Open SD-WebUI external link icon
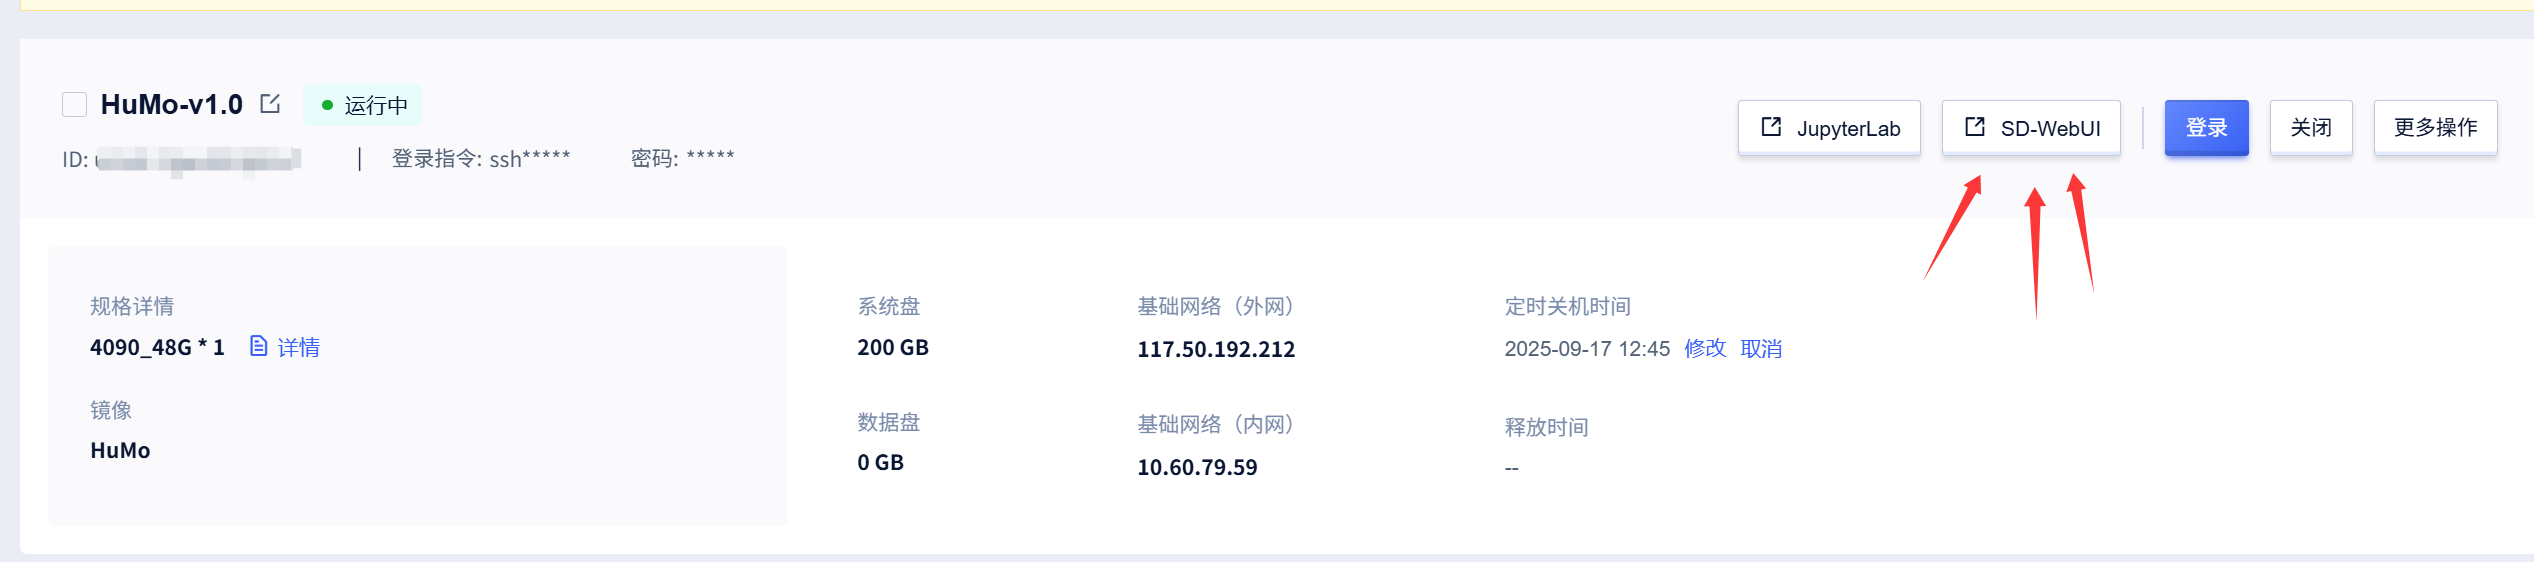The height and width of the screenshot is (562, 2534). click(x=1975, y=127)
